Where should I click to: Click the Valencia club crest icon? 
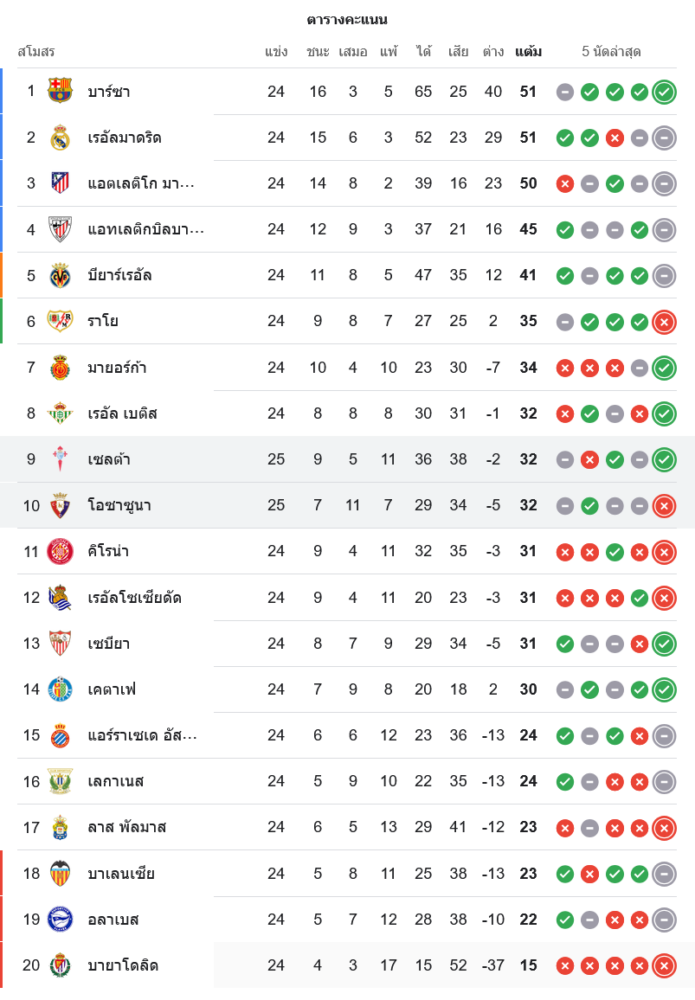click(60, 873)
